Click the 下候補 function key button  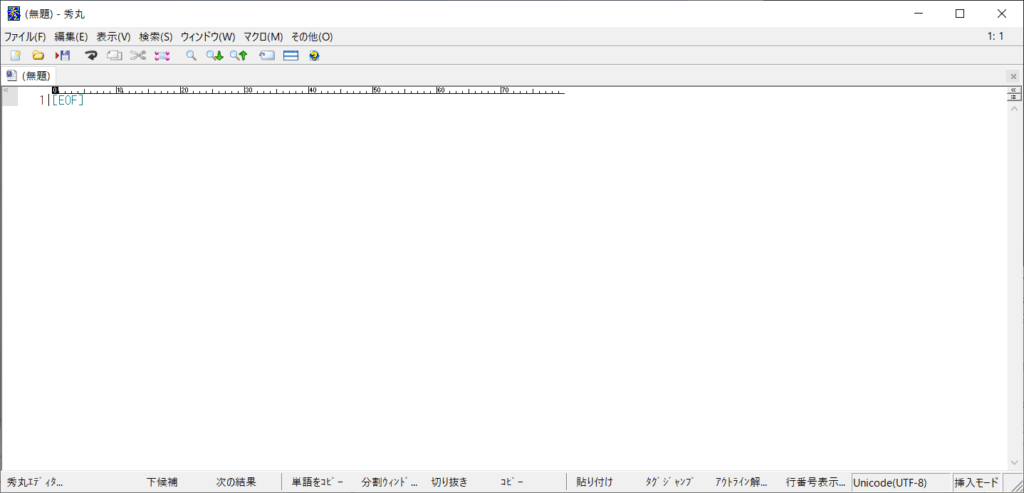pos(161,483)
